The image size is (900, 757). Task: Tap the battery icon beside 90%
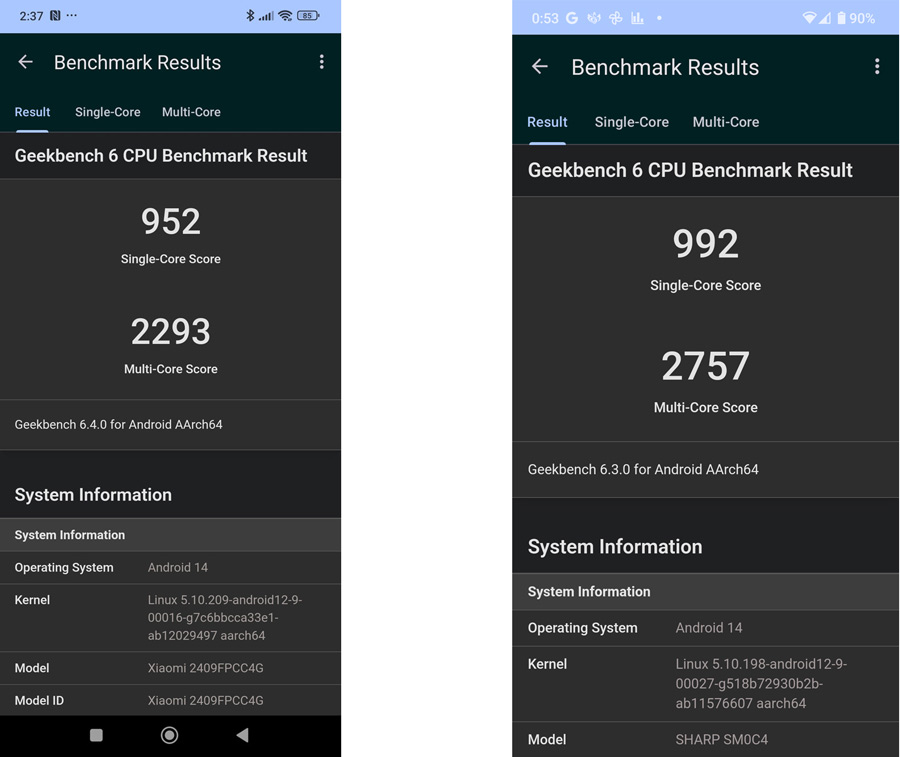841,18
